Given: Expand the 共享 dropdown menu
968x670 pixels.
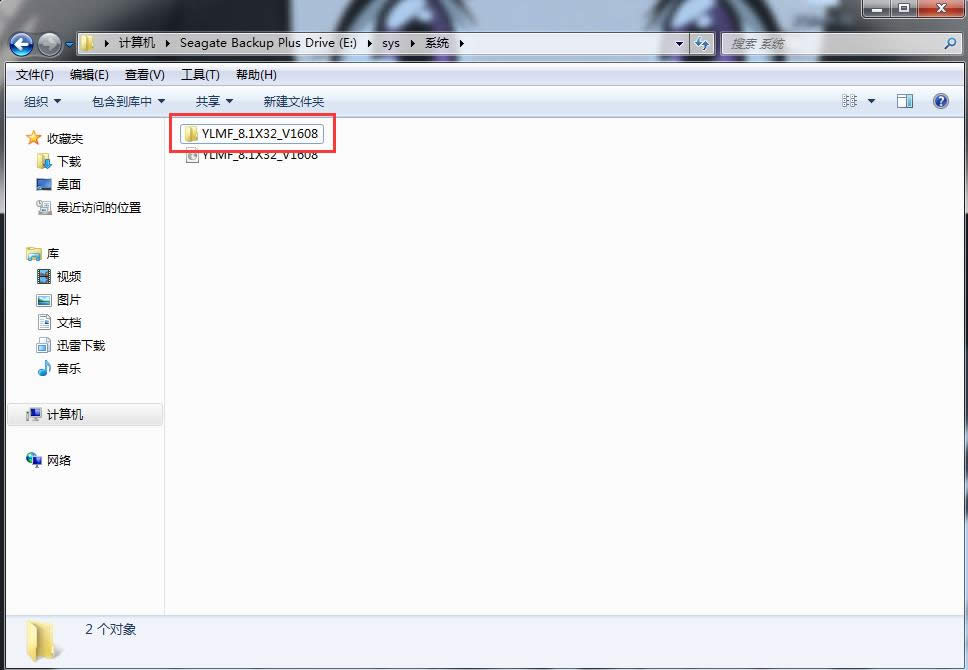Looking at the screenshot, I should click(212, 101).
